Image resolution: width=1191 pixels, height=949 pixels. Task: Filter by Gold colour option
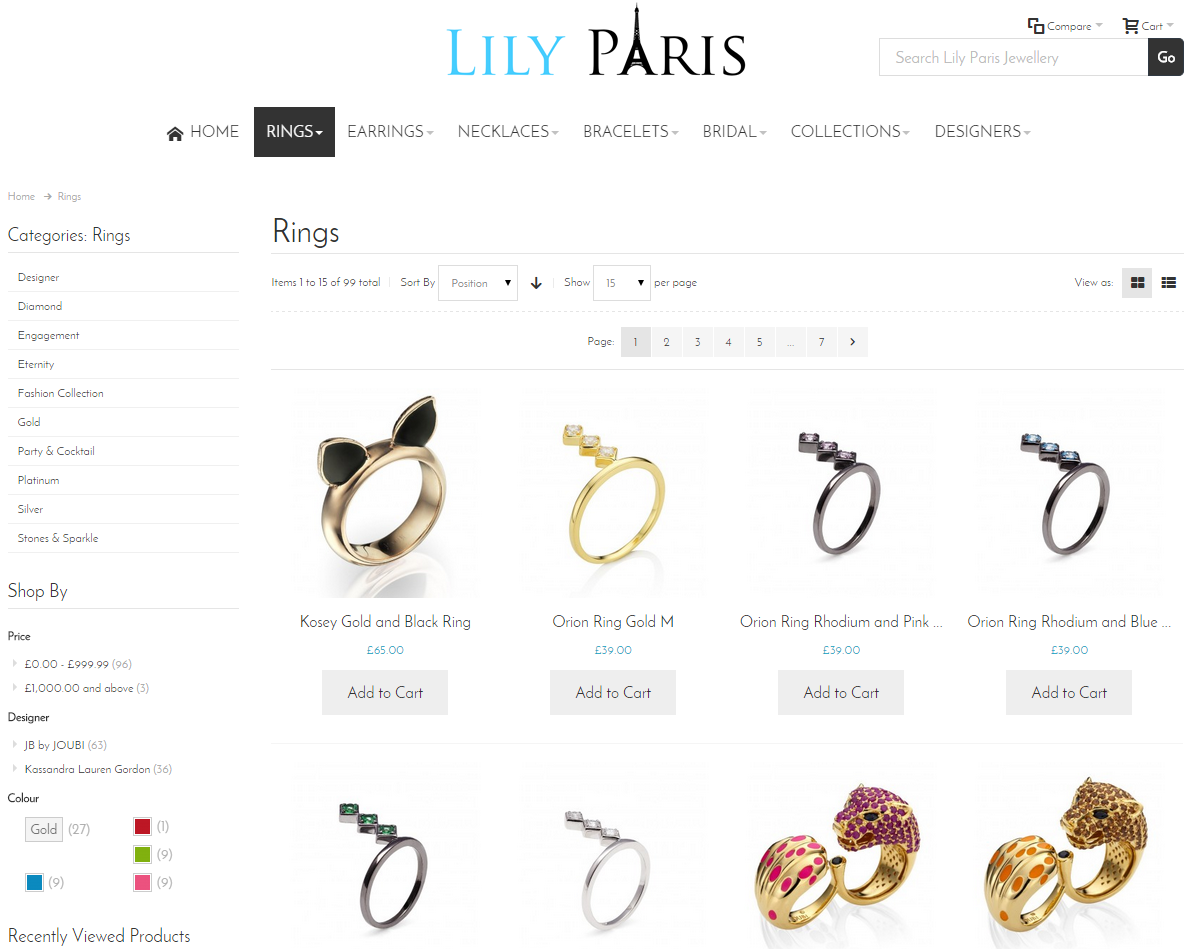(43, 829)
